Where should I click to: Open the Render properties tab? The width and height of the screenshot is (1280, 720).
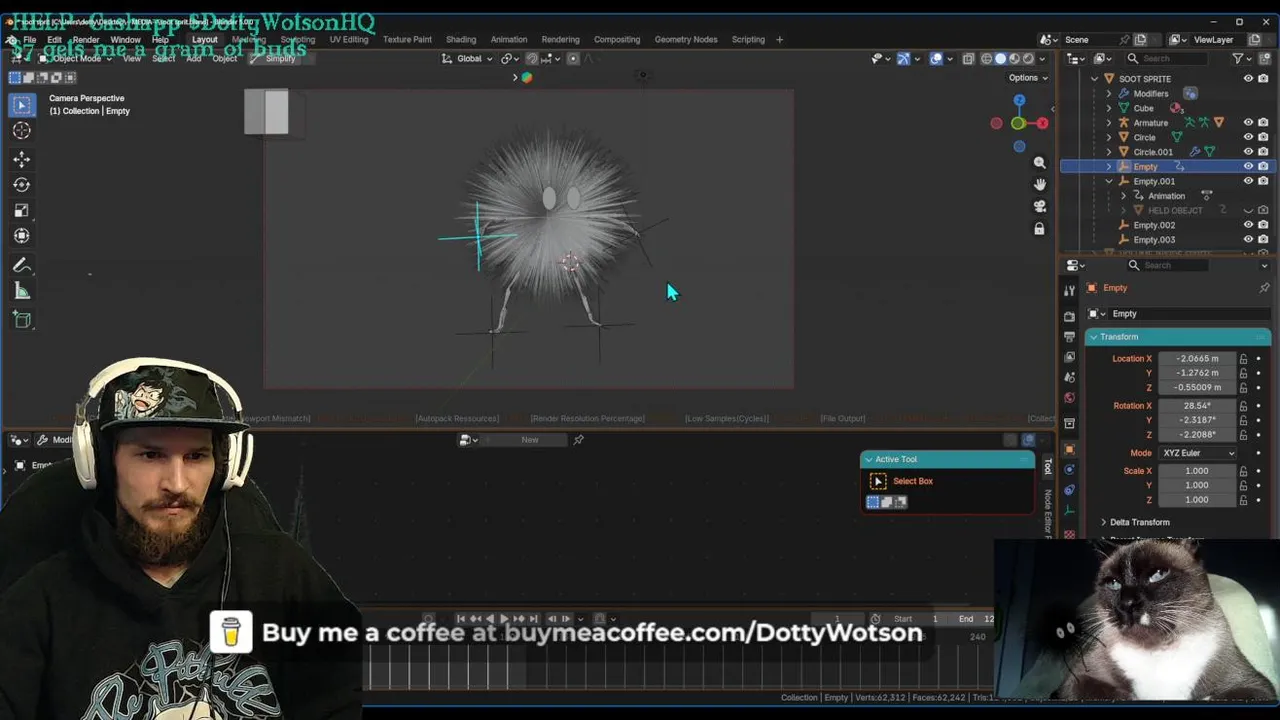[1069, 316]
